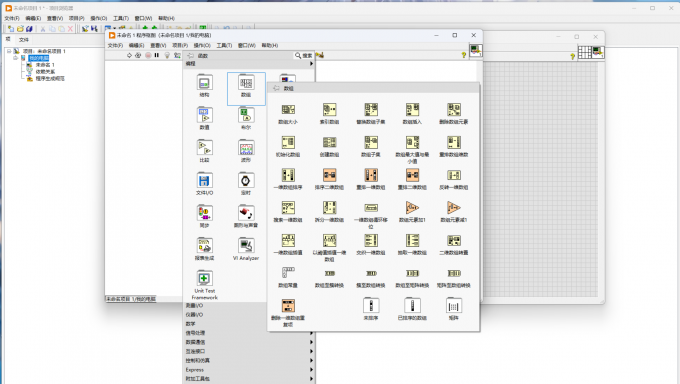Open the Timing (定时) palette
The width and height of the screenshot is (680, 384).
246,184
